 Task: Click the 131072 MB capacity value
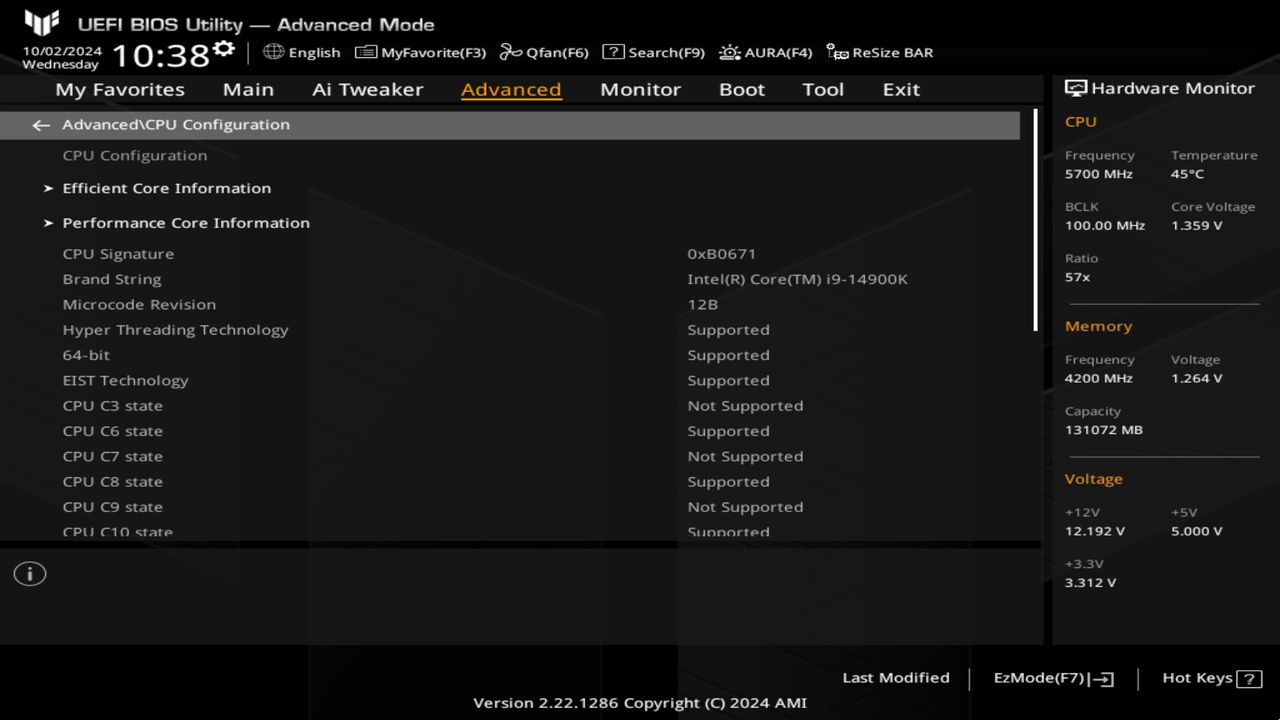1103,430
